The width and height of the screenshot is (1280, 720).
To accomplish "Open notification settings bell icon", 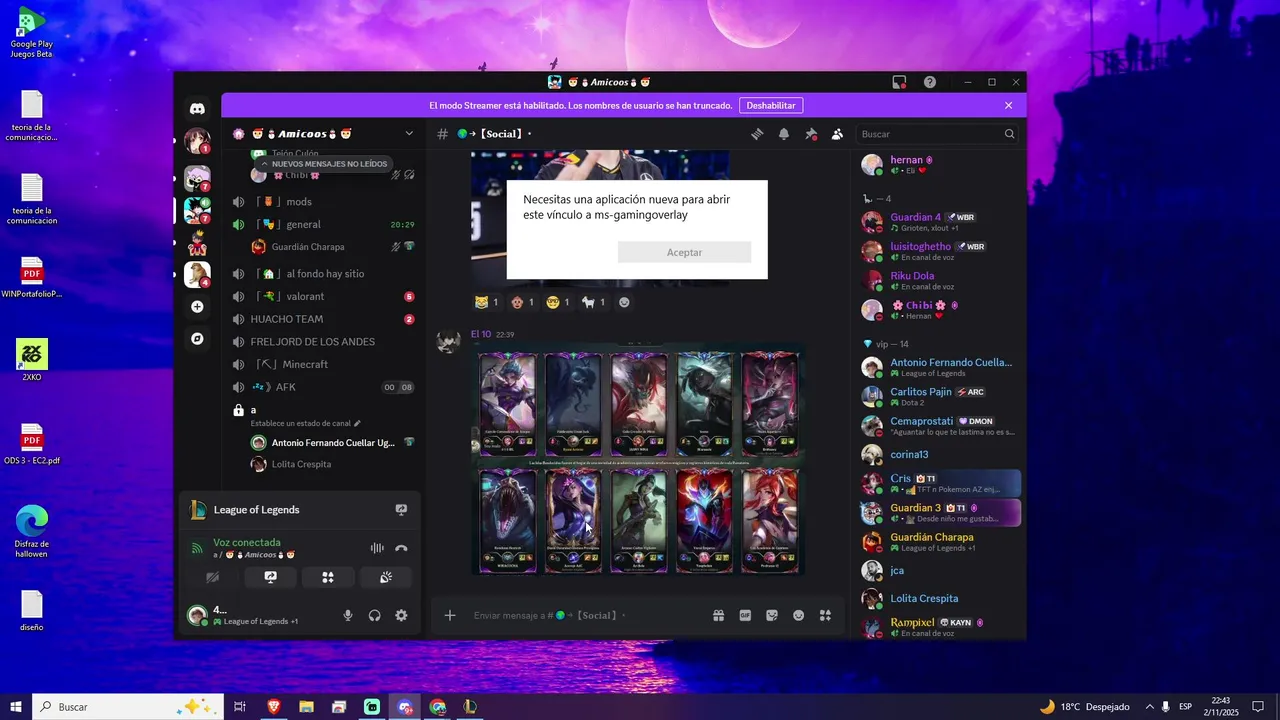I will click(x=784, y=134).
